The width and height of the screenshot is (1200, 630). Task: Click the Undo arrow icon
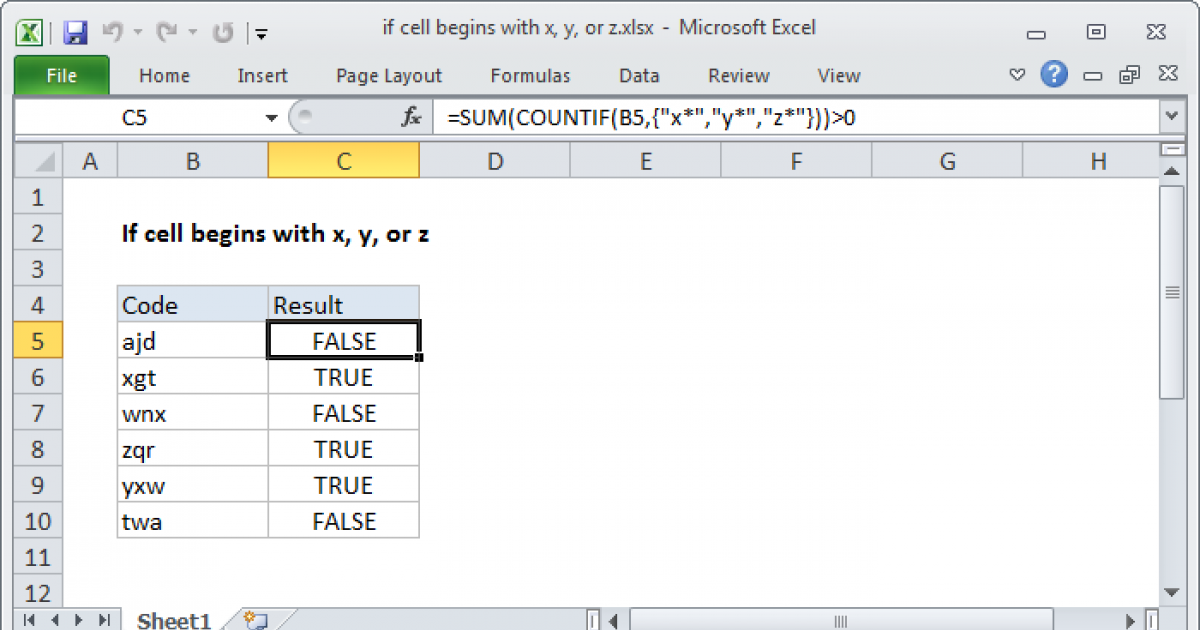click(112, 32)
